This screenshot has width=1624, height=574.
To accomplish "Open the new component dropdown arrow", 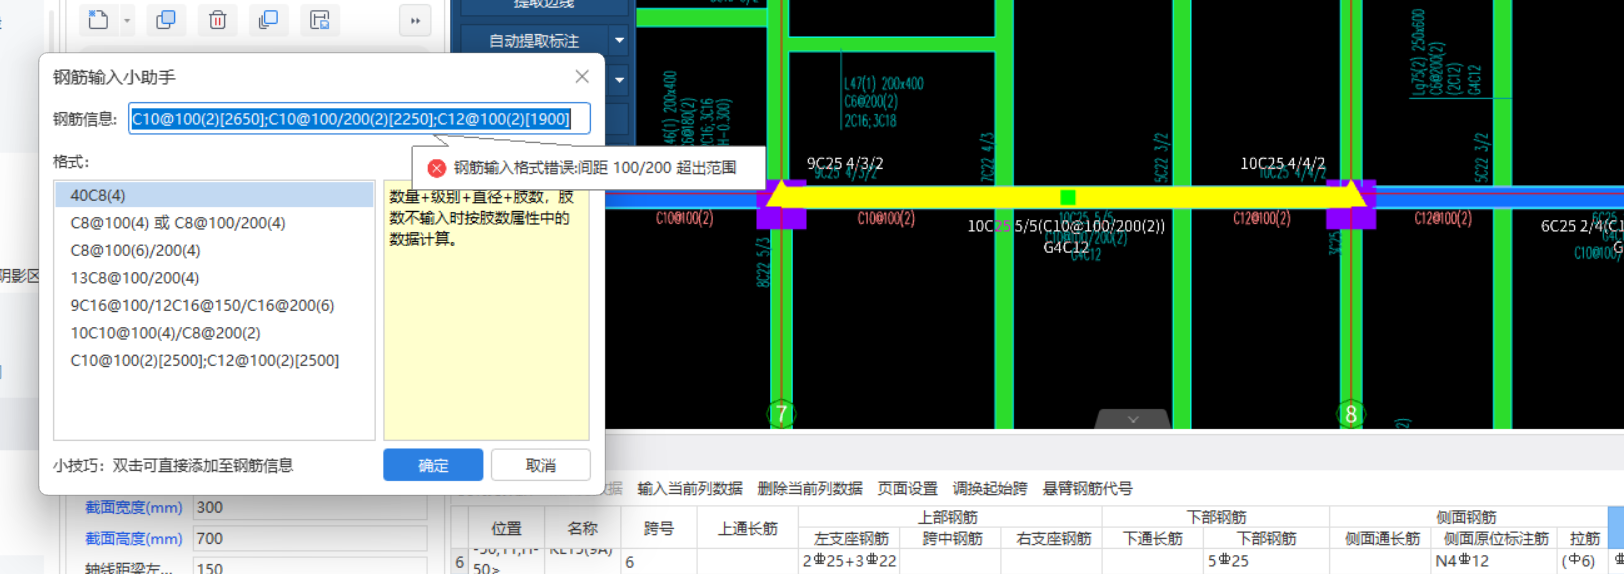I will (126, 20).
